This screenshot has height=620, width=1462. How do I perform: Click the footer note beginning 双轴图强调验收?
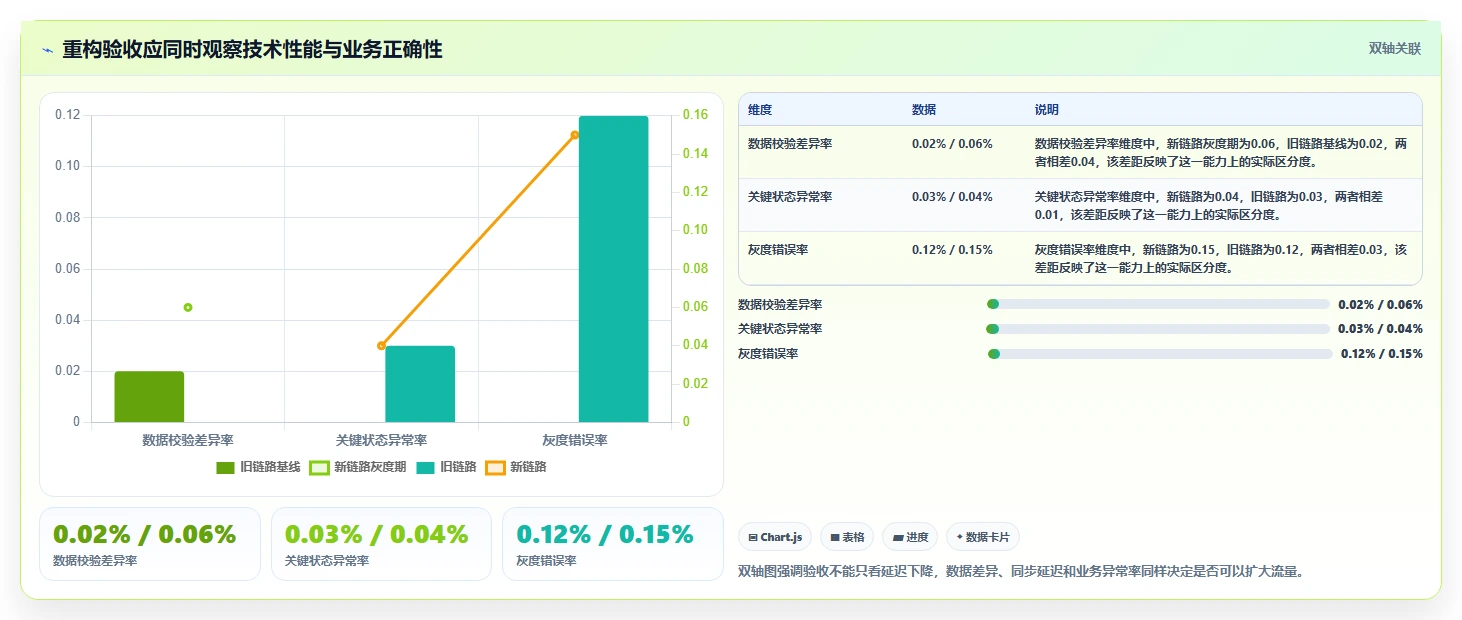(1021, 572)
